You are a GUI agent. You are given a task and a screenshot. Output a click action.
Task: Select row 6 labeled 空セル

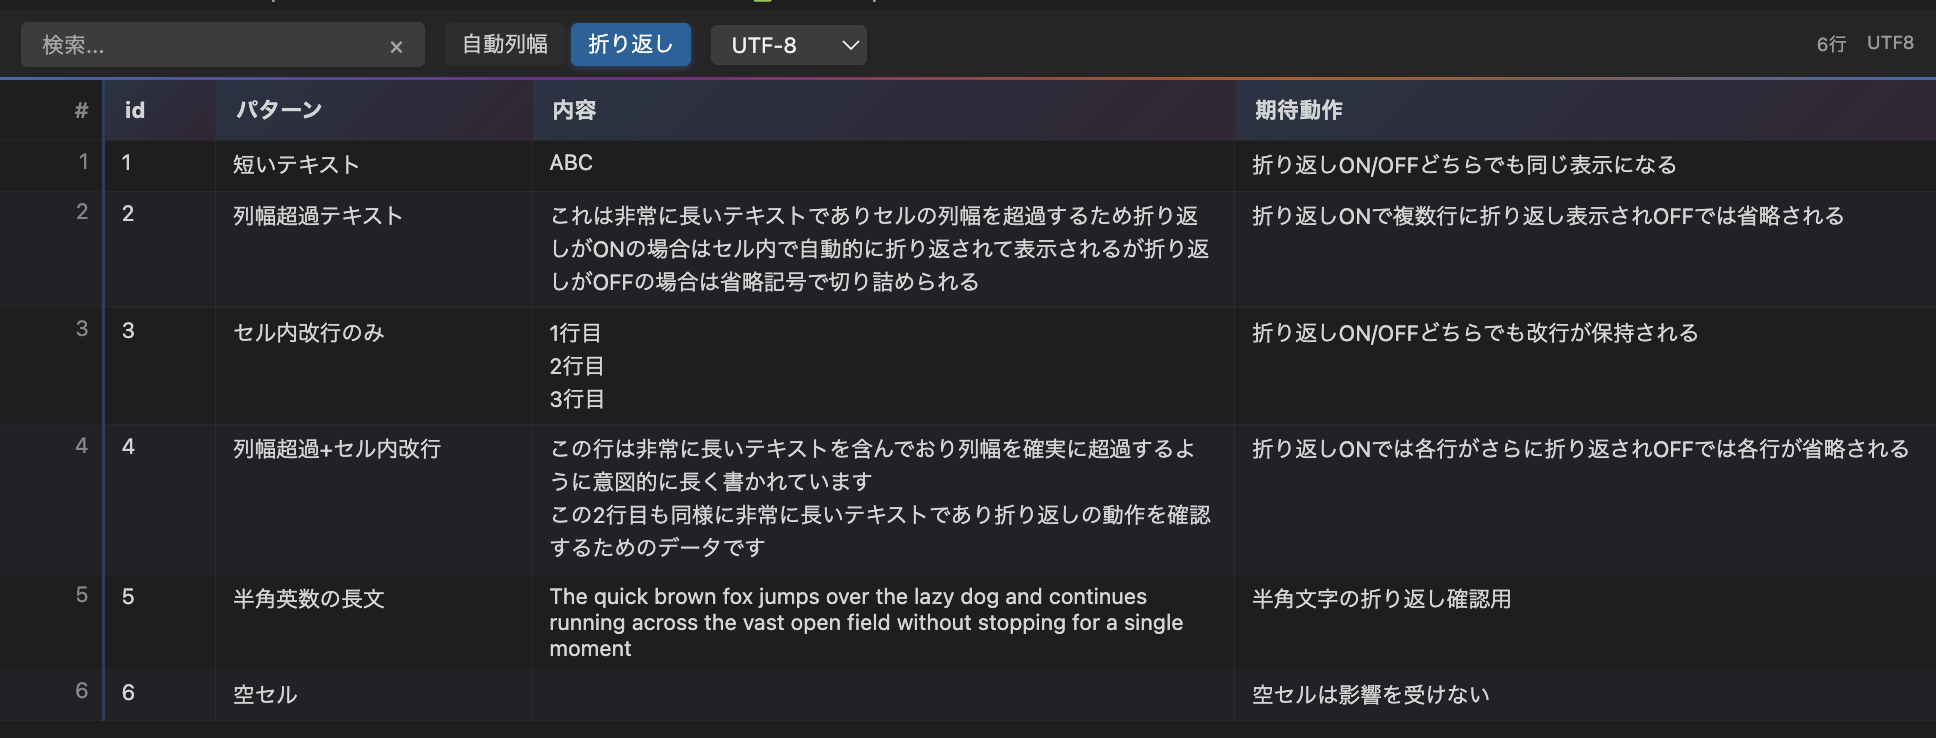pos(264,694)
